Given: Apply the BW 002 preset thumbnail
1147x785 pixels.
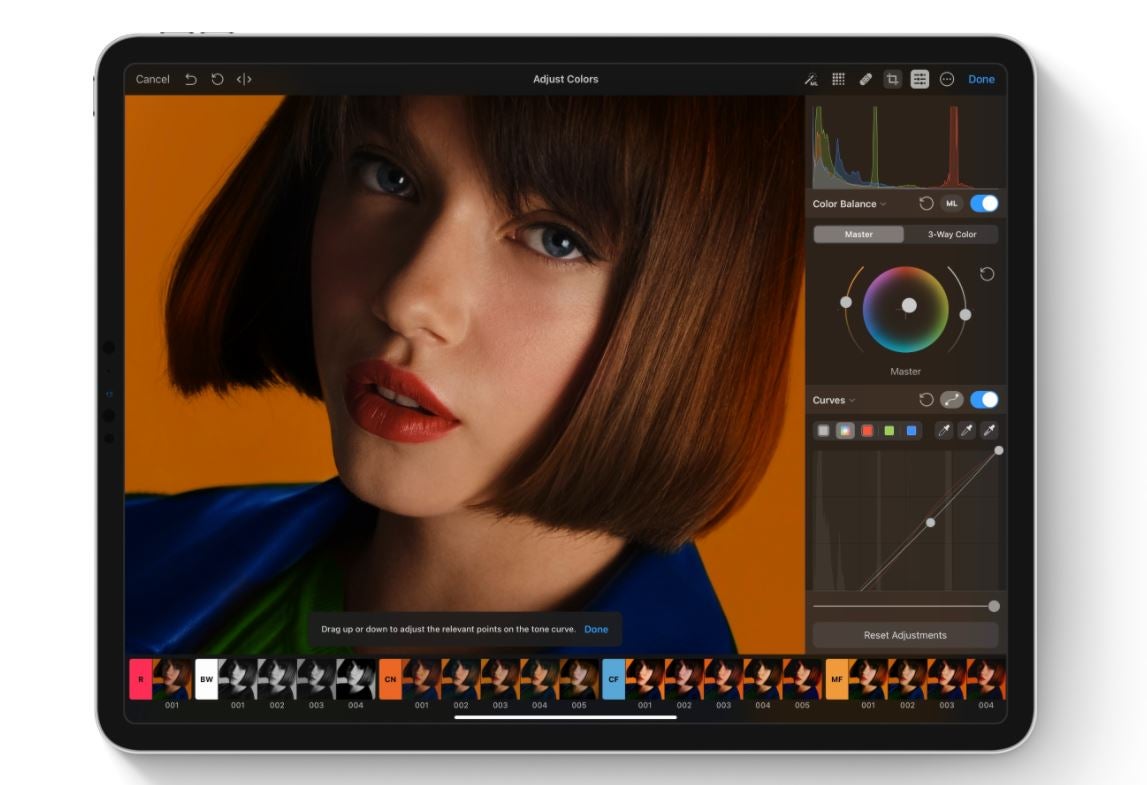Looking at the screenshot, I should (x=277, y=679).
